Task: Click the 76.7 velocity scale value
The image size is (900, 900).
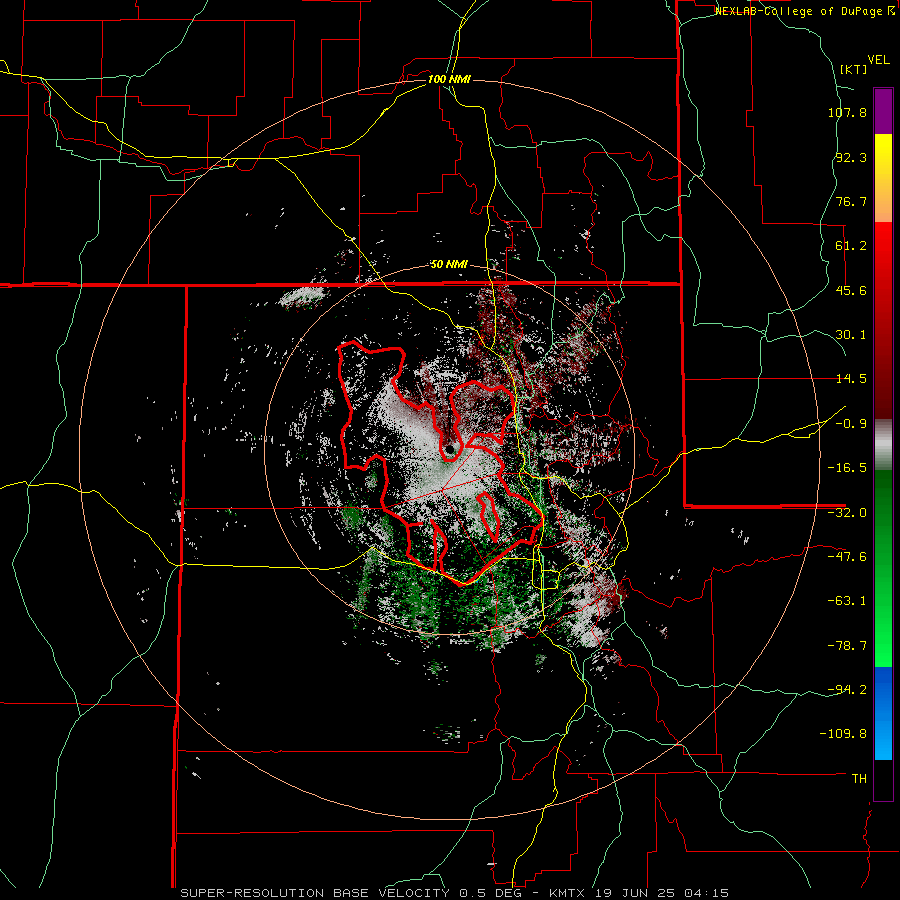Action: point(851,201)
